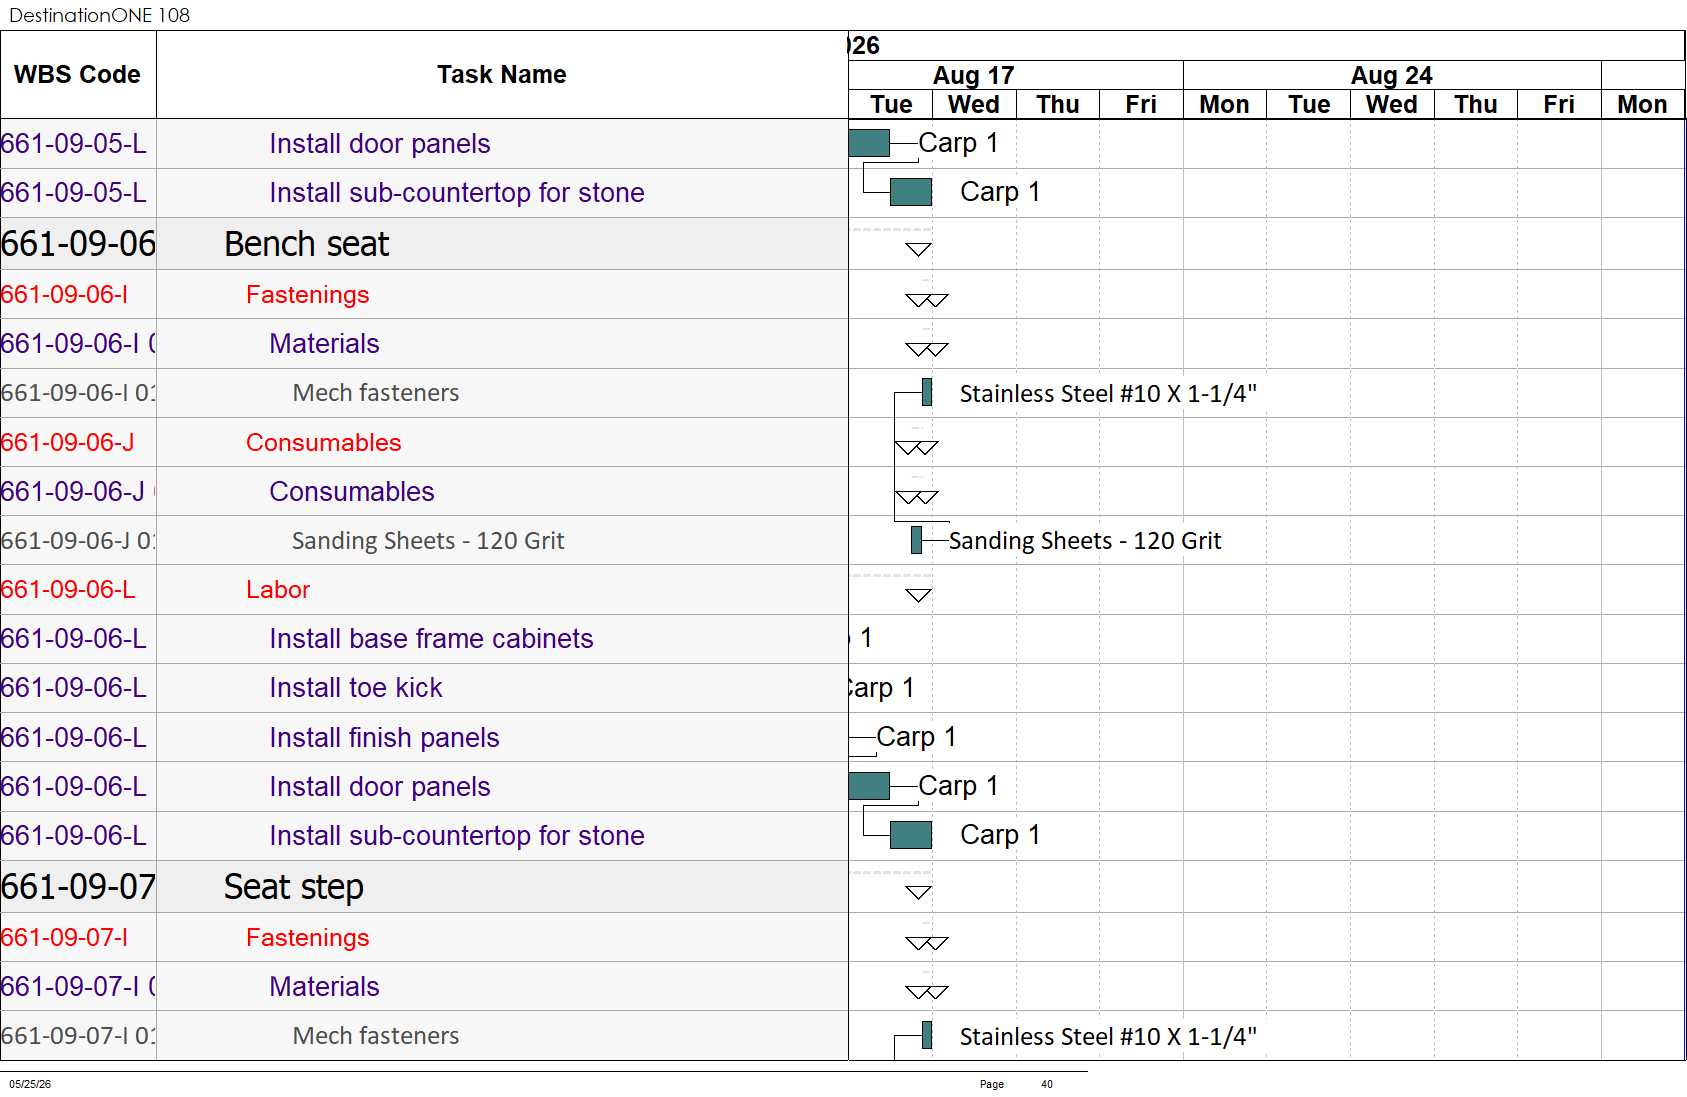Click the Bench seat summary triangle marker
Image resolution: width=1687 pixels, height=1097 pixels.
918,249
